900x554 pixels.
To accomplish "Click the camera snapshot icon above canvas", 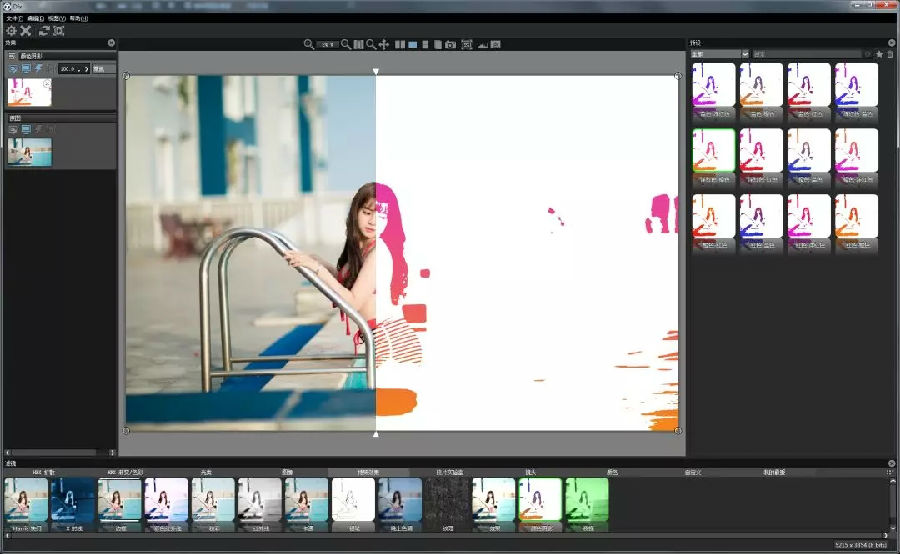I will pyautogui.click(x=451, y=45).
